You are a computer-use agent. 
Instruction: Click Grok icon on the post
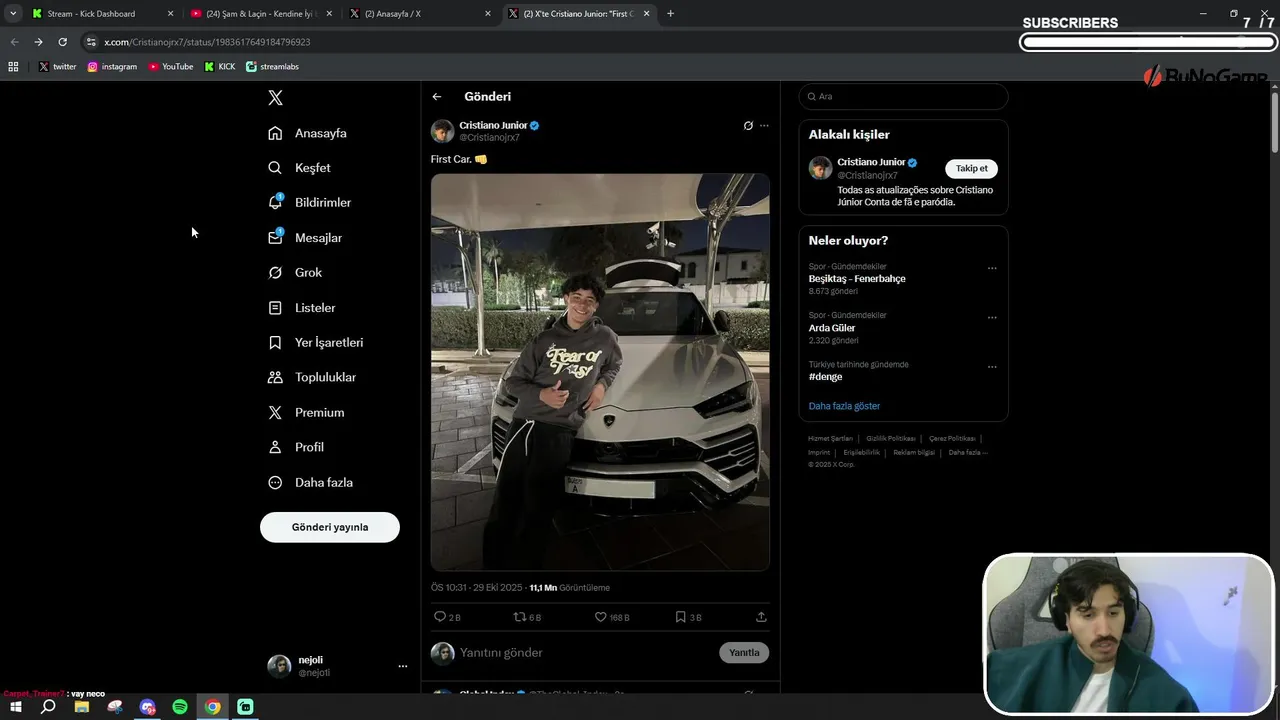(748, 126)
